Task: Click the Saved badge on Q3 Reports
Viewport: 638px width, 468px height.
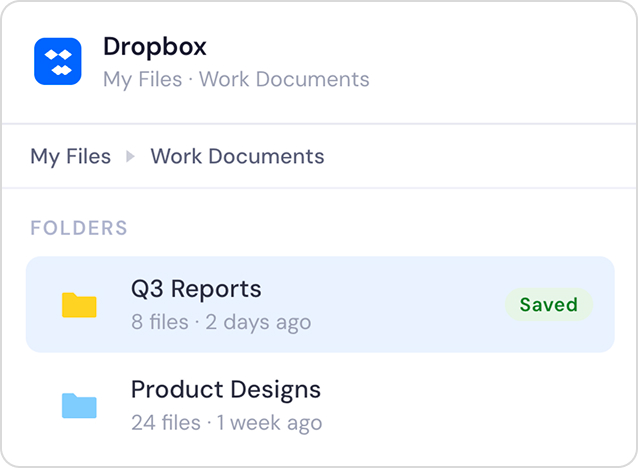Action: [549, 304]
